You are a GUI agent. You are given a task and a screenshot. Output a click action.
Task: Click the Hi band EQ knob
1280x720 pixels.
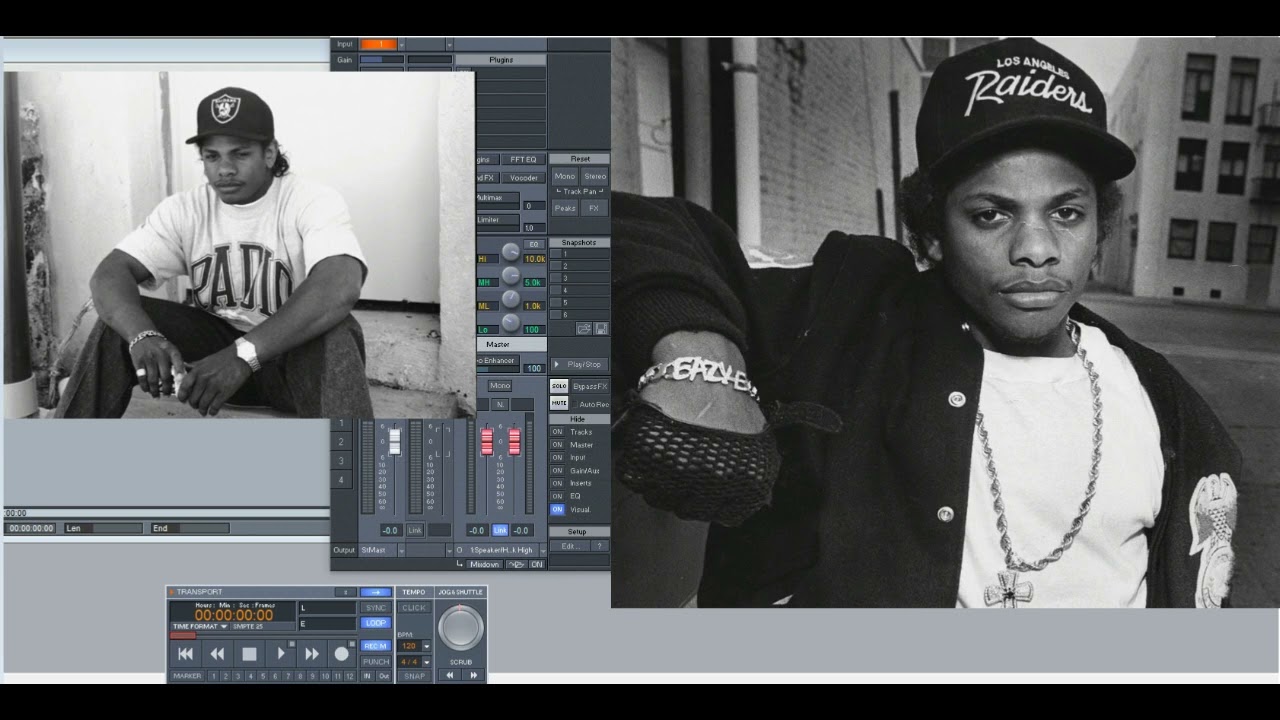(x=511, y=252)
